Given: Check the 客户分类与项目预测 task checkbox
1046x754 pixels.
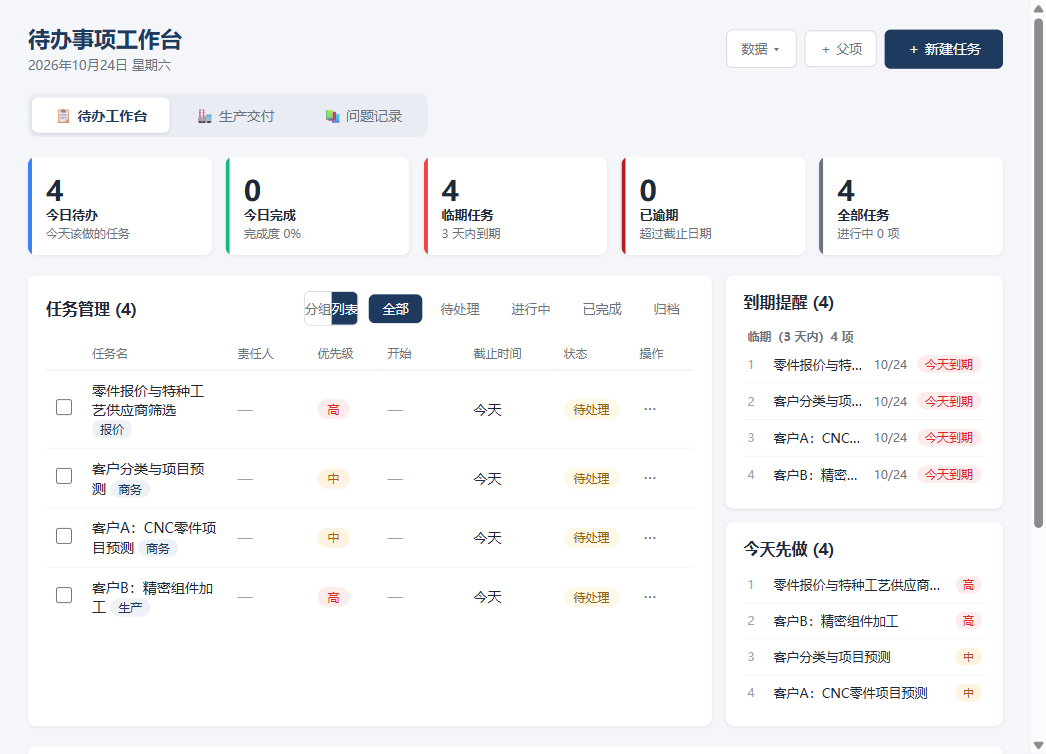Looking at the screenshot, I should [64, 476].
